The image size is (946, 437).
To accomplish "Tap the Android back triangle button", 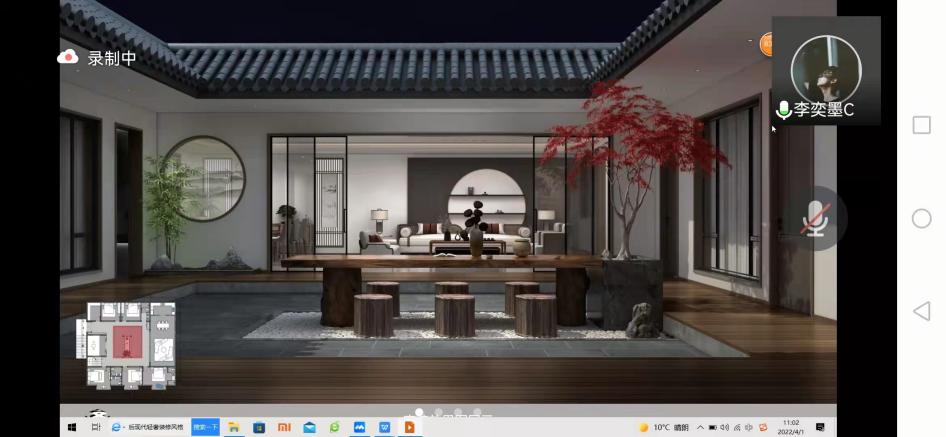I will click(x=921, y=311).
